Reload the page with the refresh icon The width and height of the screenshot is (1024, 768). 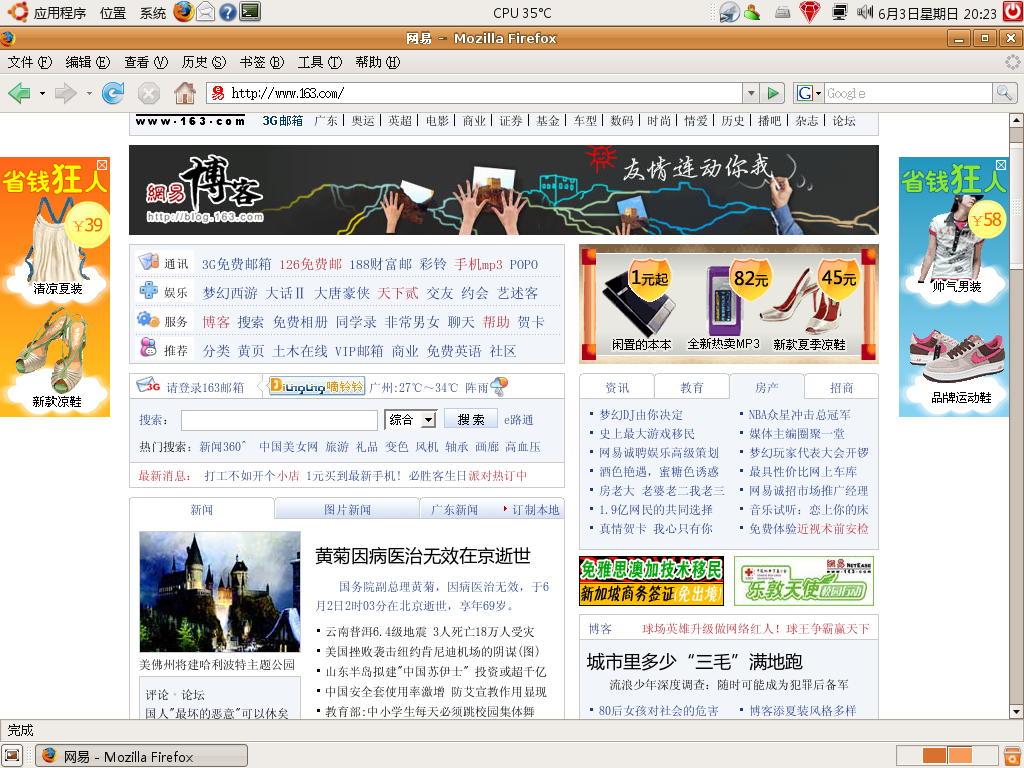113,93
